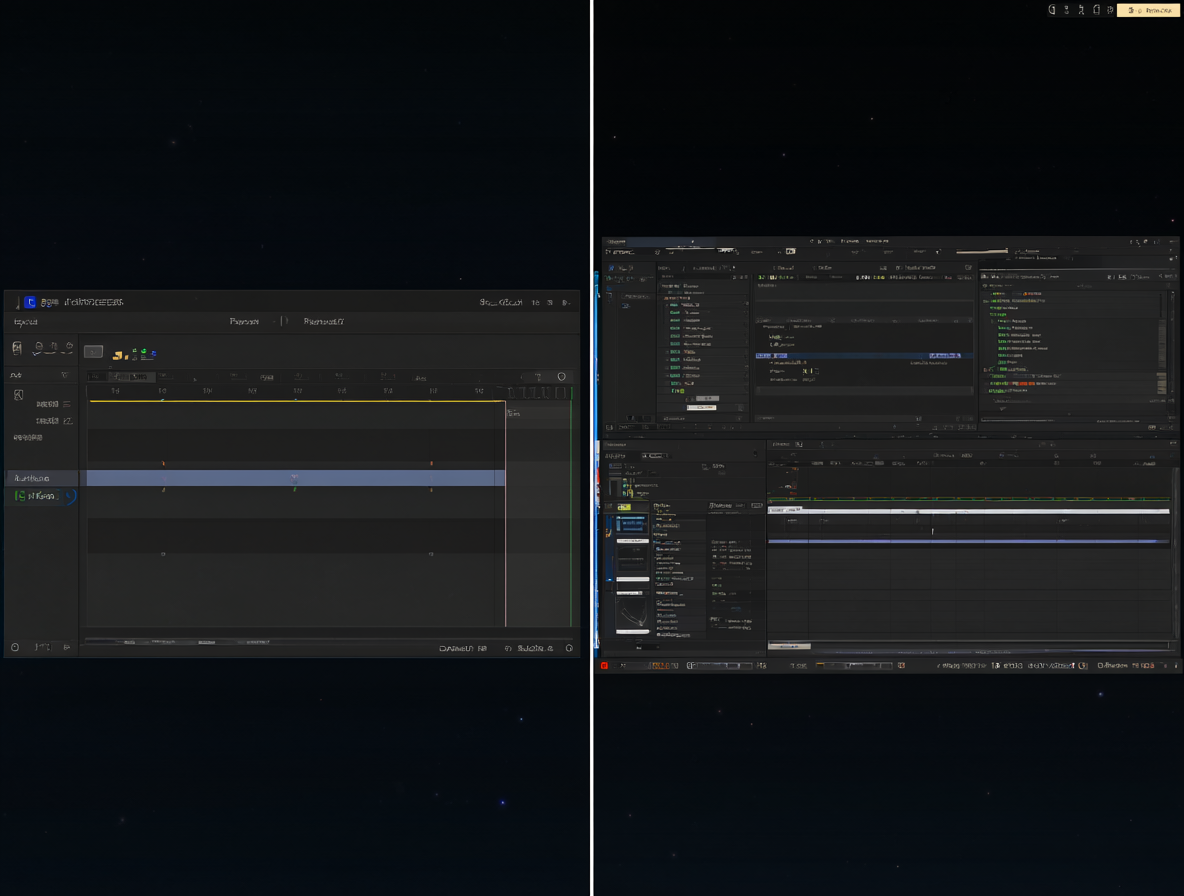Screen dimensions: 1184x896
Task: Click the yellow folder icon in left window toolbar
Action: (x=117, y=355)
